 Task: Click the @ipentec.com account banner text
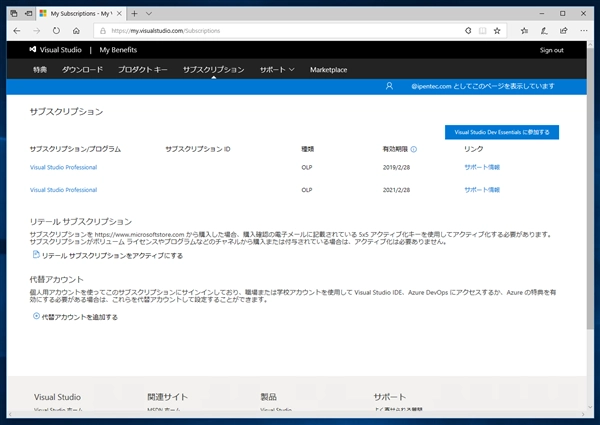pyautogui.click(x=483, y=86)
